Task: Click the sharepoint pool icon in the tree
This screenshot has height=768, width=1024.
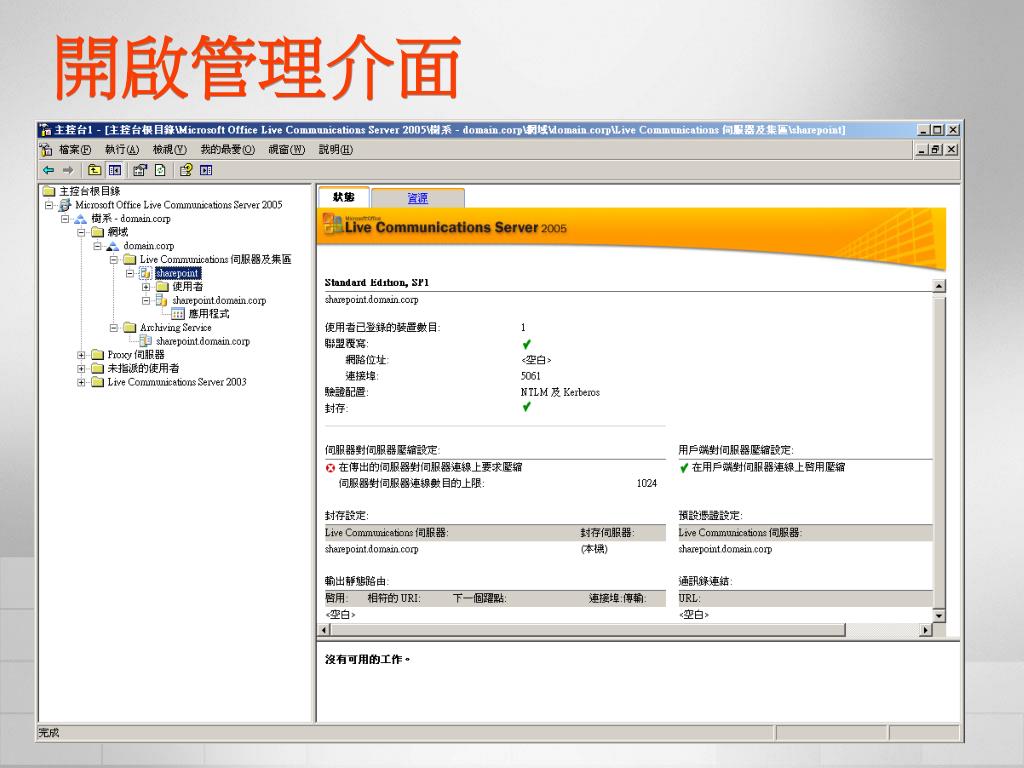Action: coord(146,274)
